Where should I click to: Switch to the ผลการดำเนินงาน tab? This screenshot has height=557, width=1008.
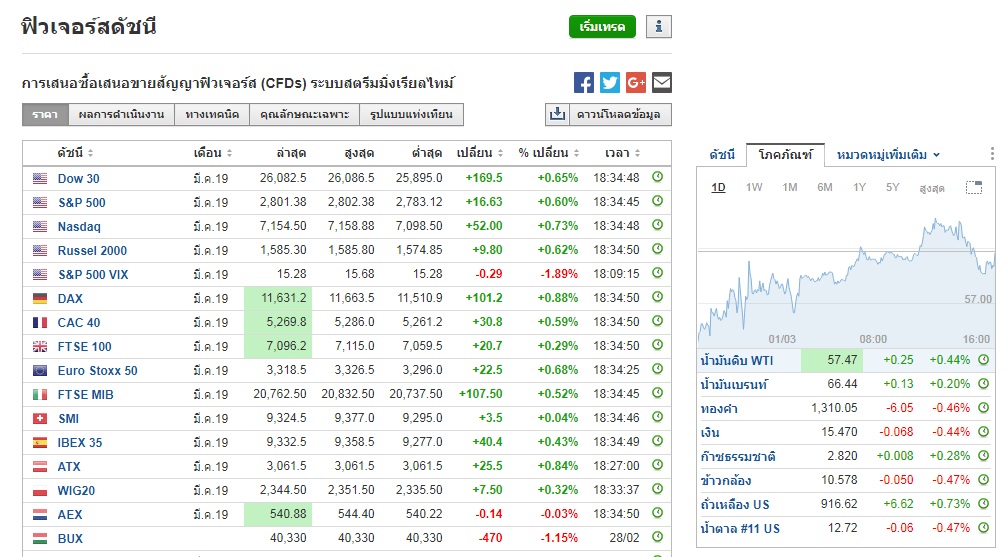point(122,114)
